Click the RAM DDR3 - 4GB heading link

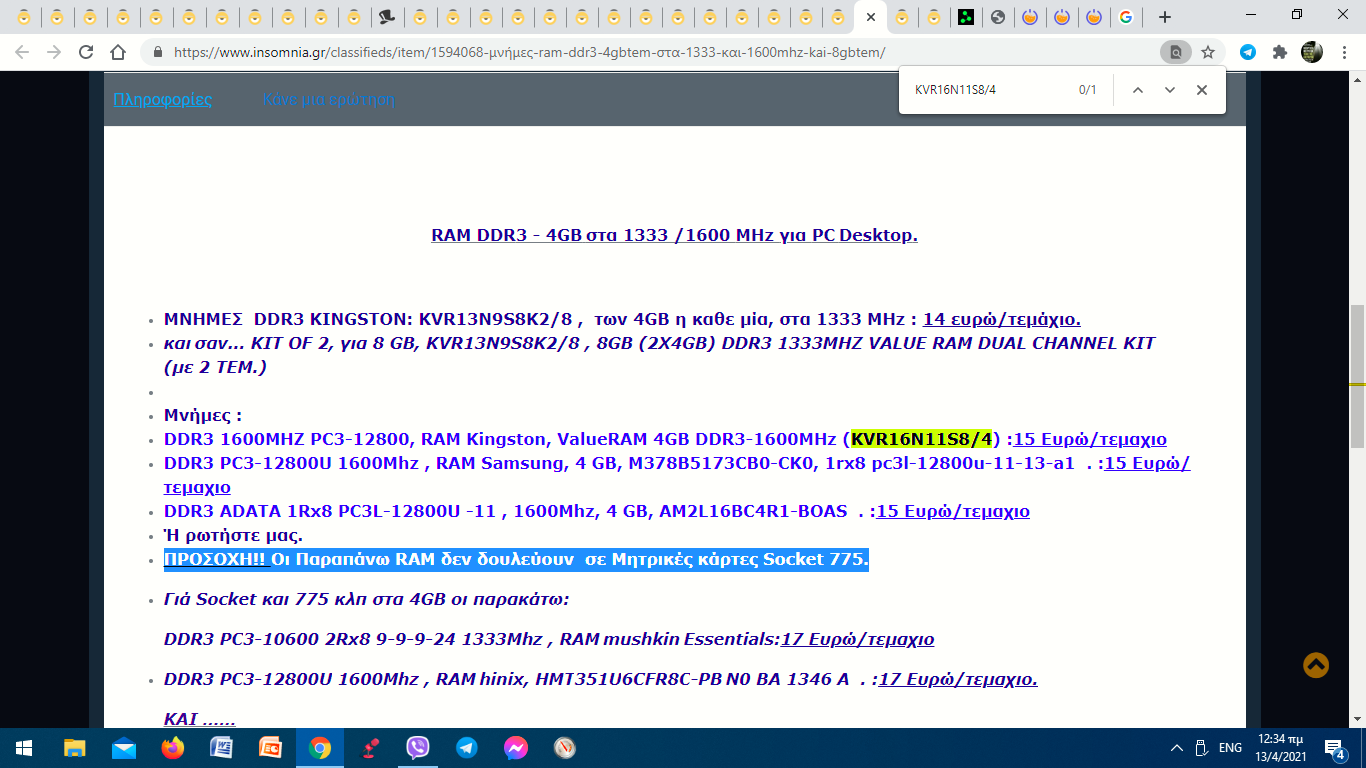click(x=675, y=235)
